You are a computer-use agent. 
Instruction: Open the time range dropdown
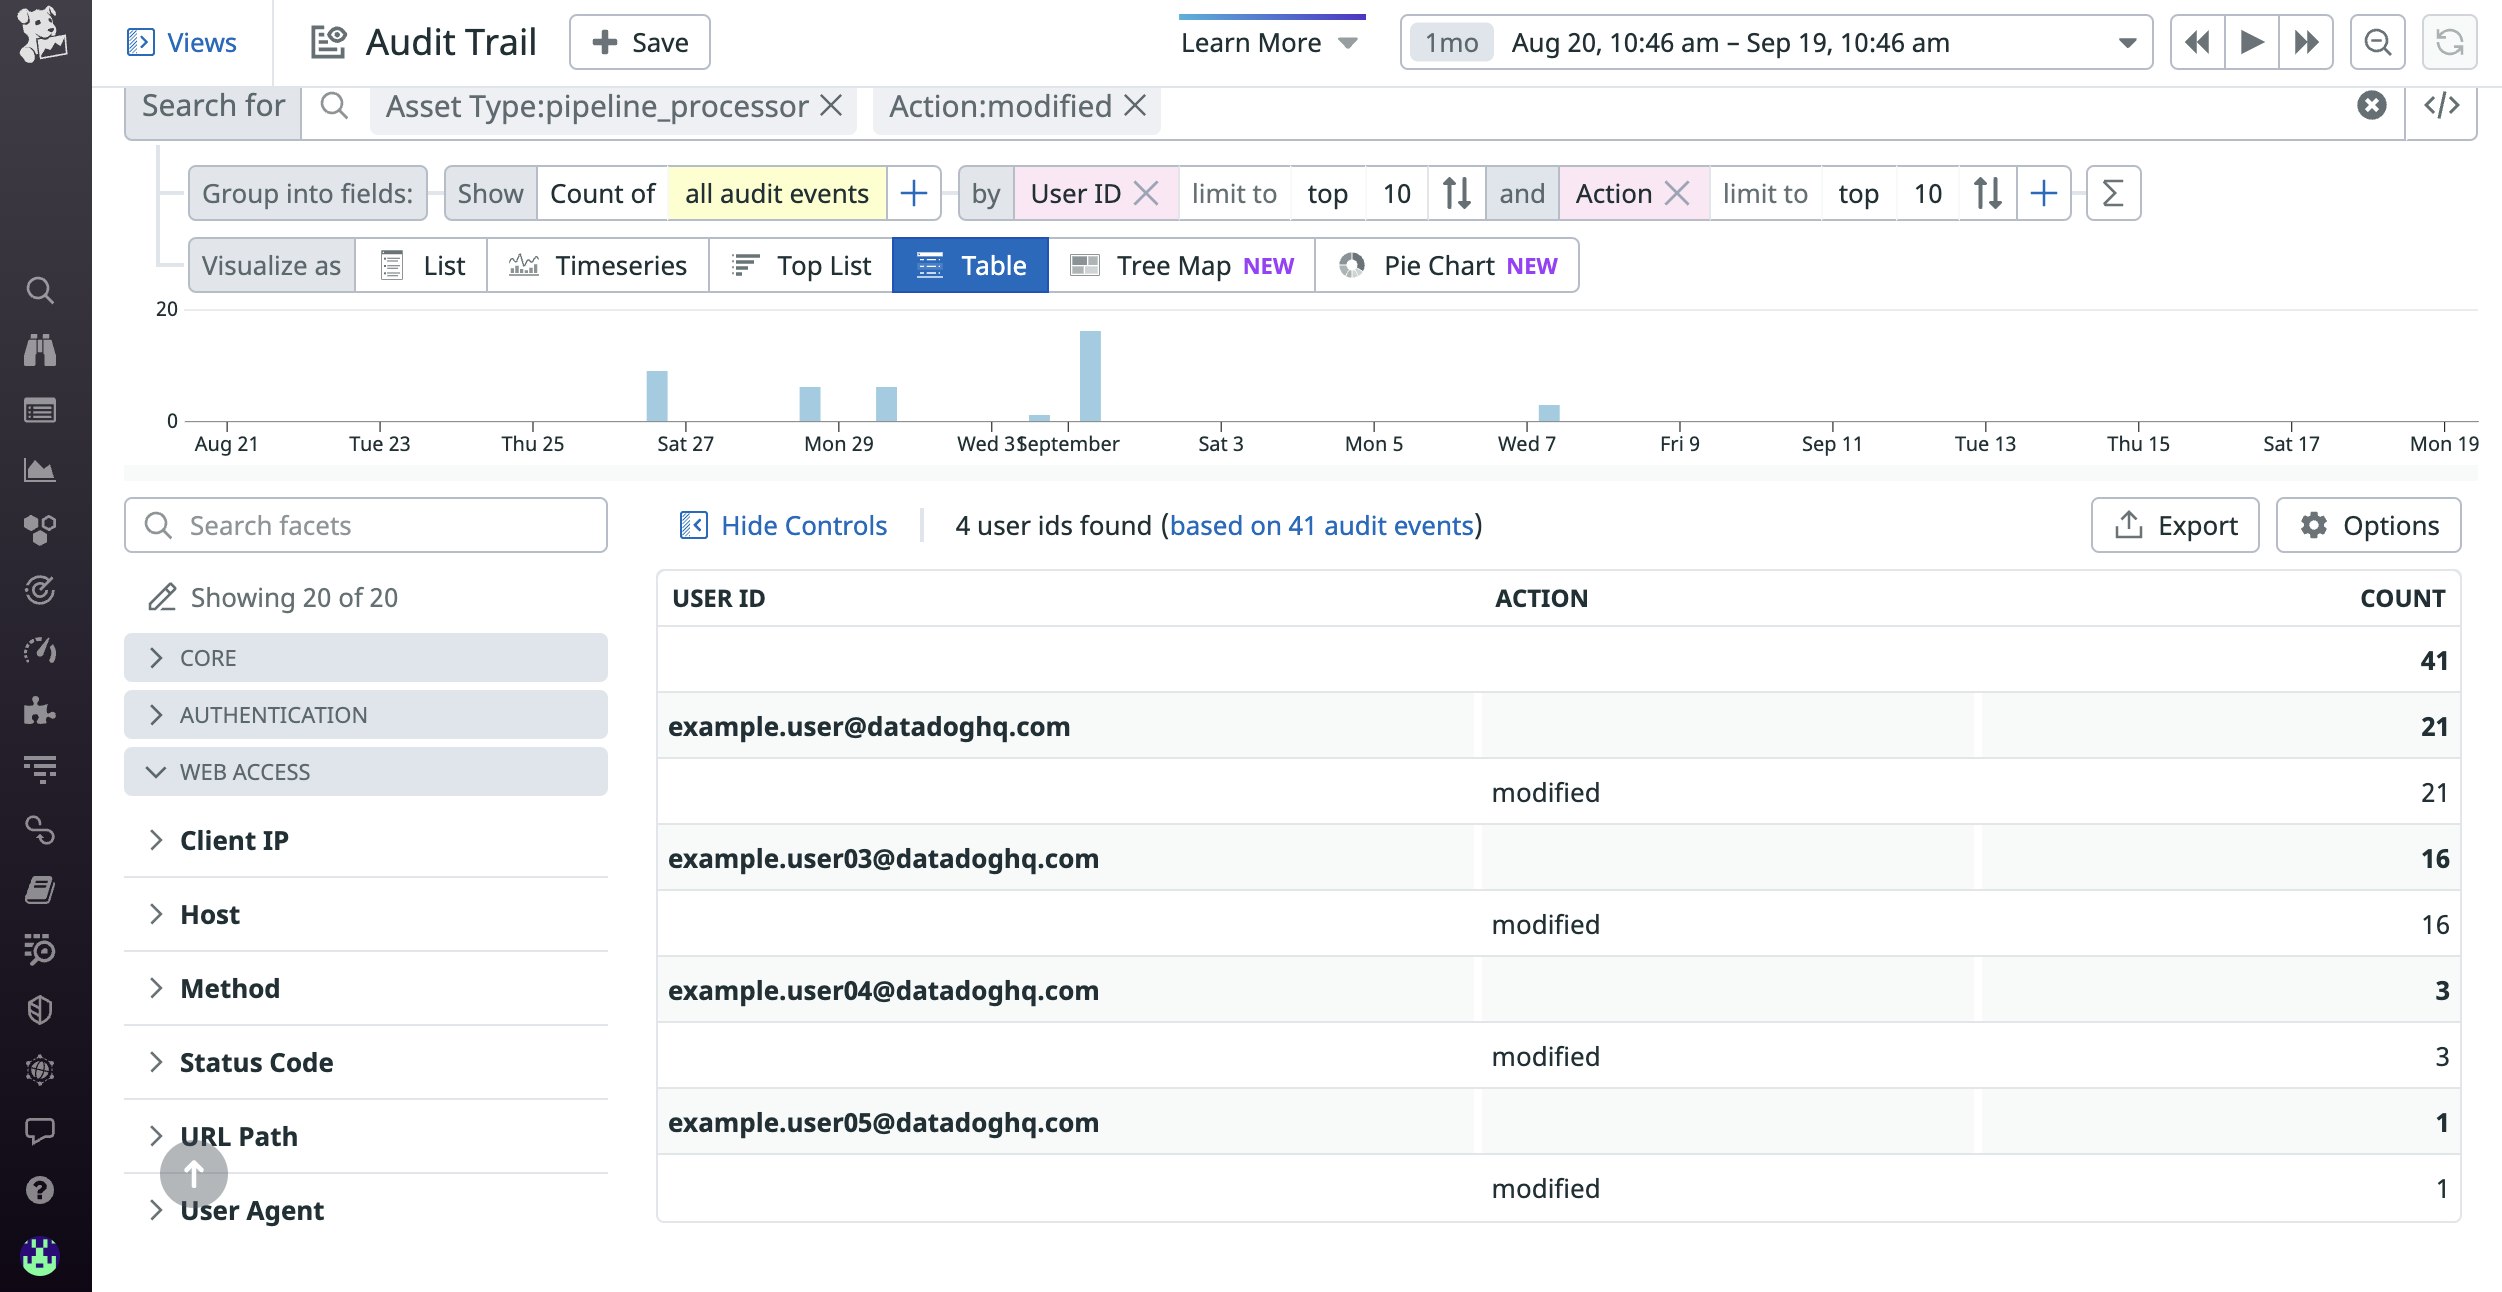pyautogui.click(x=2127, y=43)
